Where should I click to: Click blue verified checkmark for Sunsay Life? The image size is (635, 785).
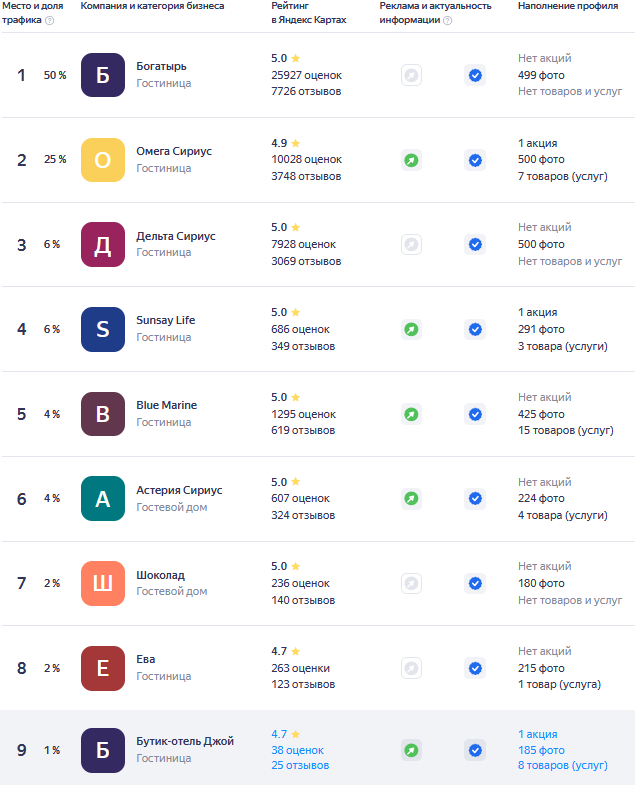tap(475, 329)
